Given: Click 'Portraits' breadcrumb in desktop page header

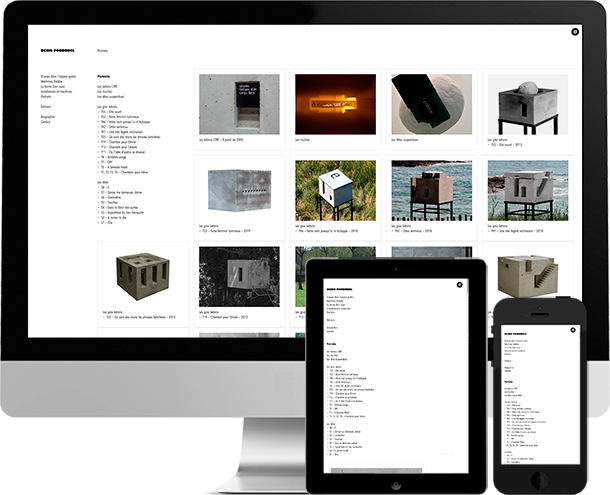Looking at the screenshot, I should pyautogui.click(x=103, y=49).
